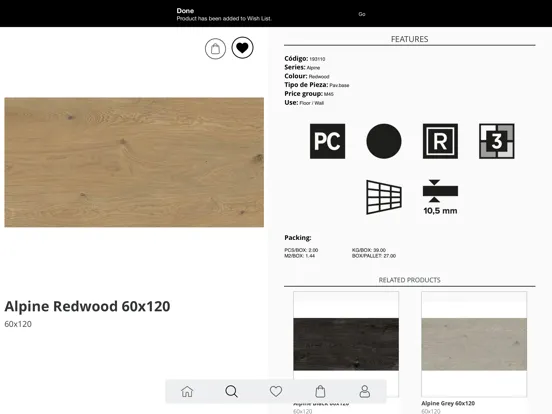Click the Alpine Grey 60x120 title link
Image resolution: width=552 pixels, height=414 pixels.
coord(448,403)
